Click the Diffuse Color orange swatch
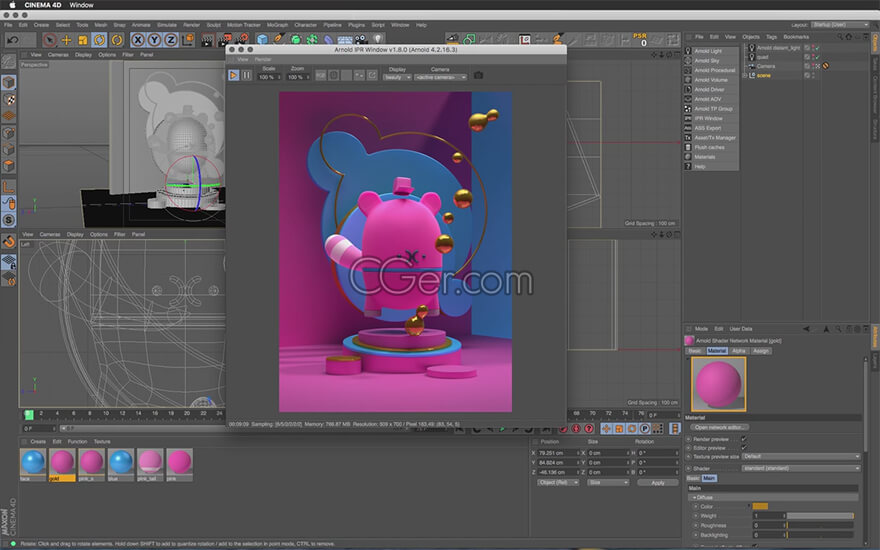Image resolution: width=880 pixels, height=550 pixels. pyautogui.click(x=760, y=506)
